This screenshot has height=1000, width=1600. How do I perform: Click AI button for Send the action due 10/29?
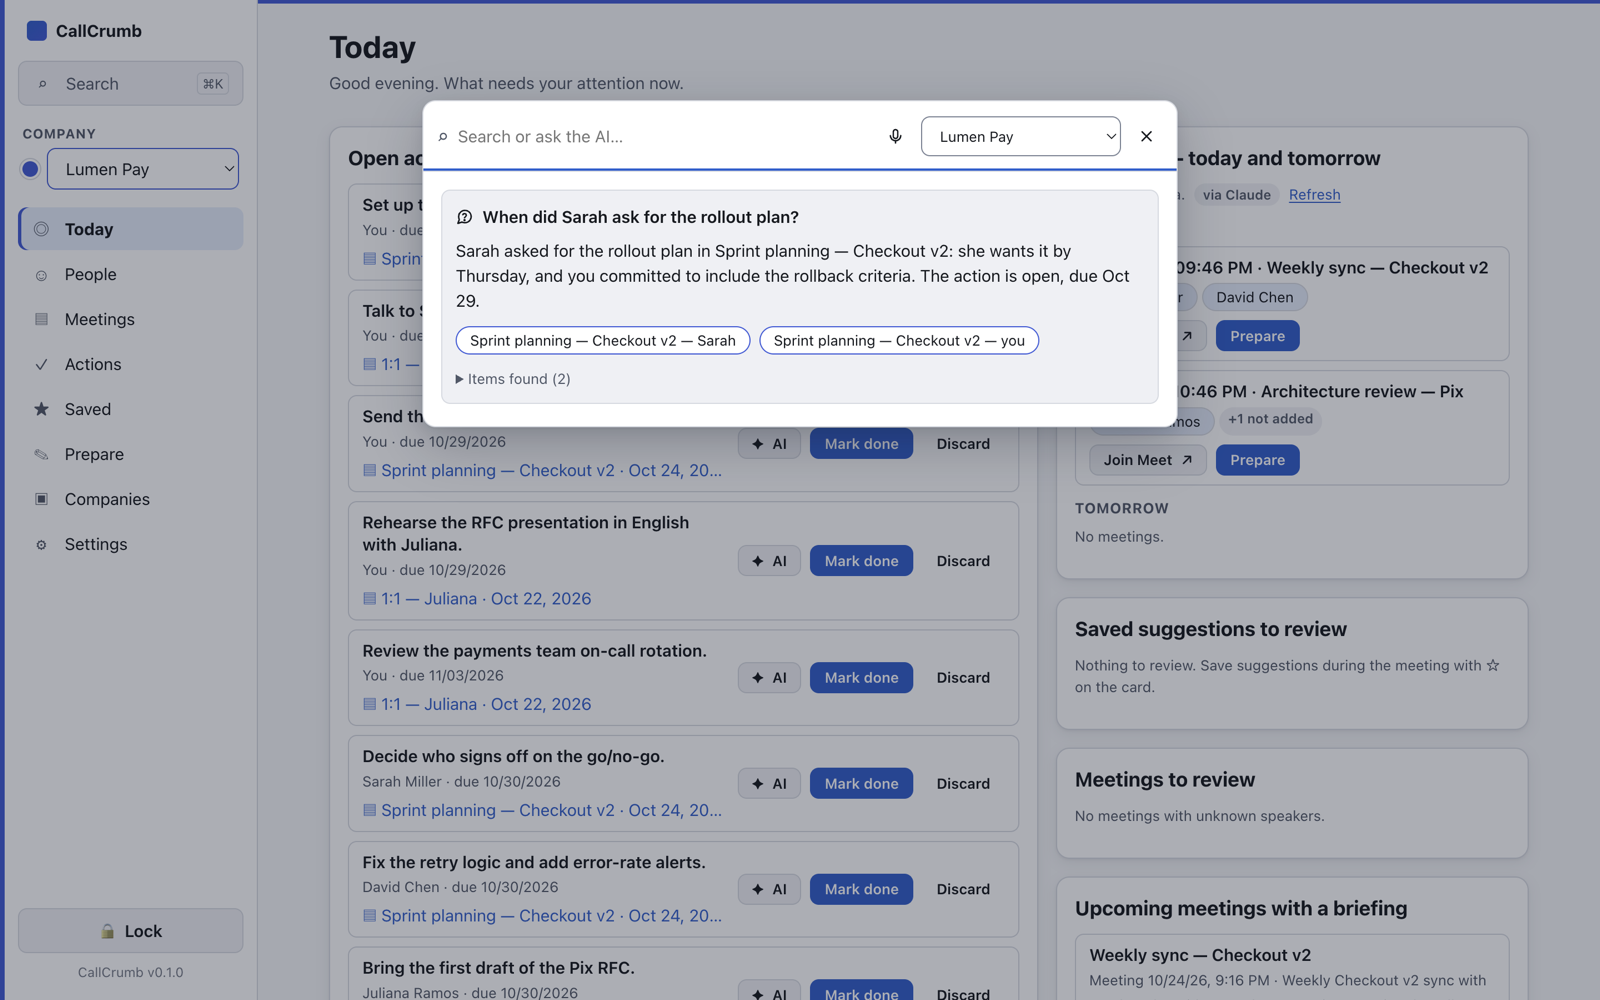click(x=769, y=444)
